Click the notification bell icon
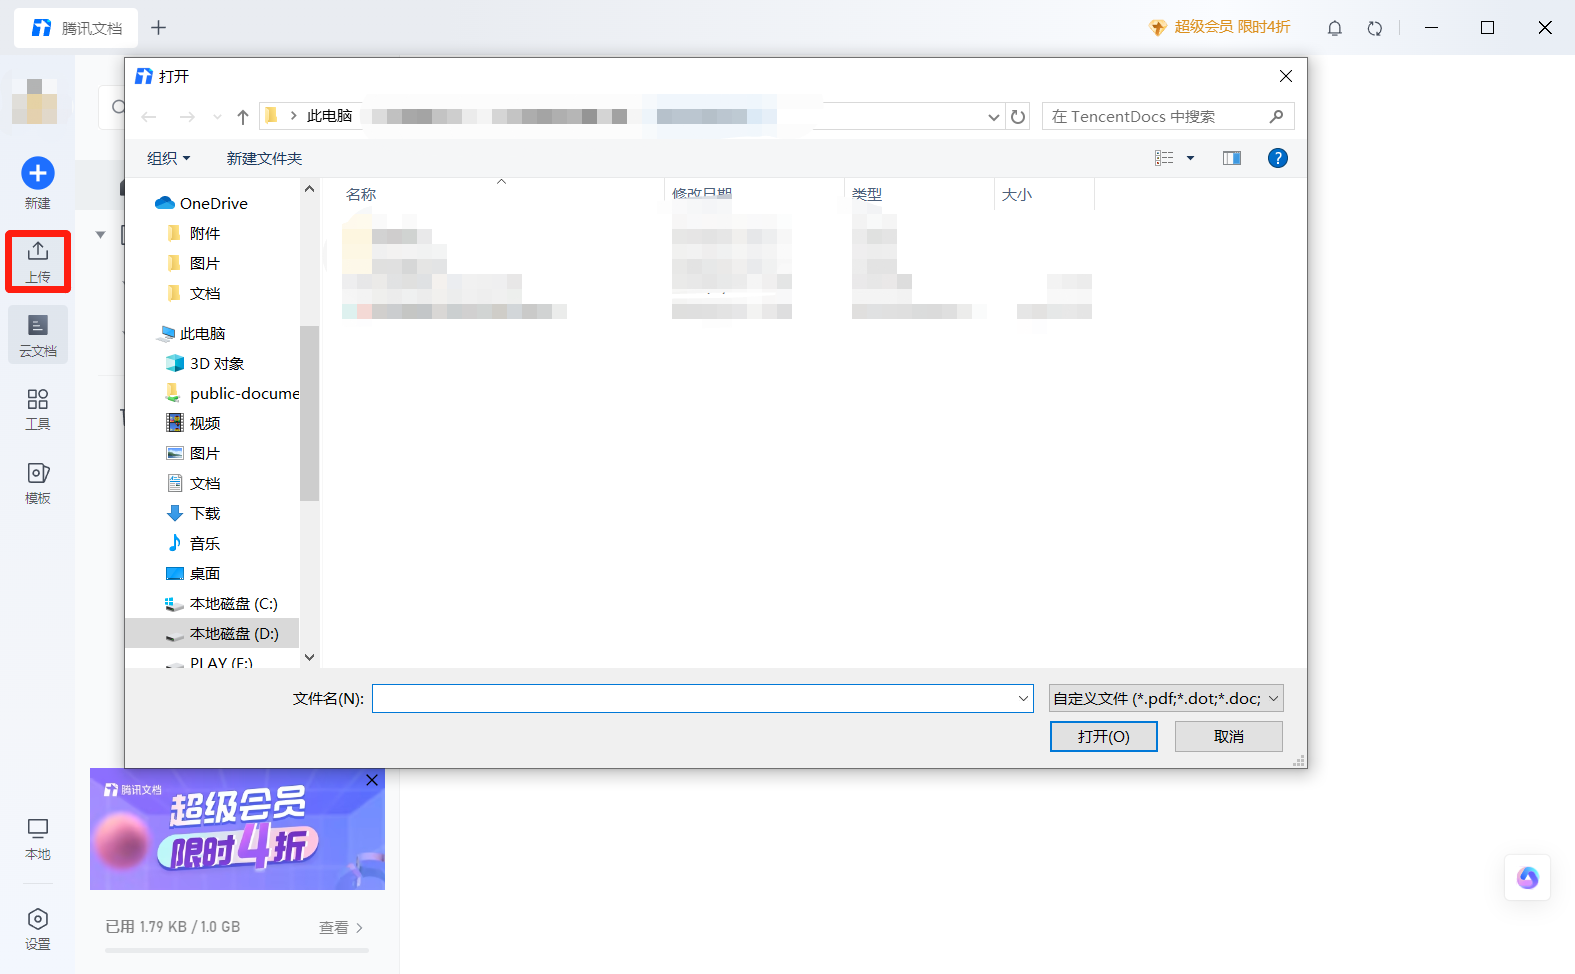Viewport: 1575px width, 974px height. [x=1335, y=28]
